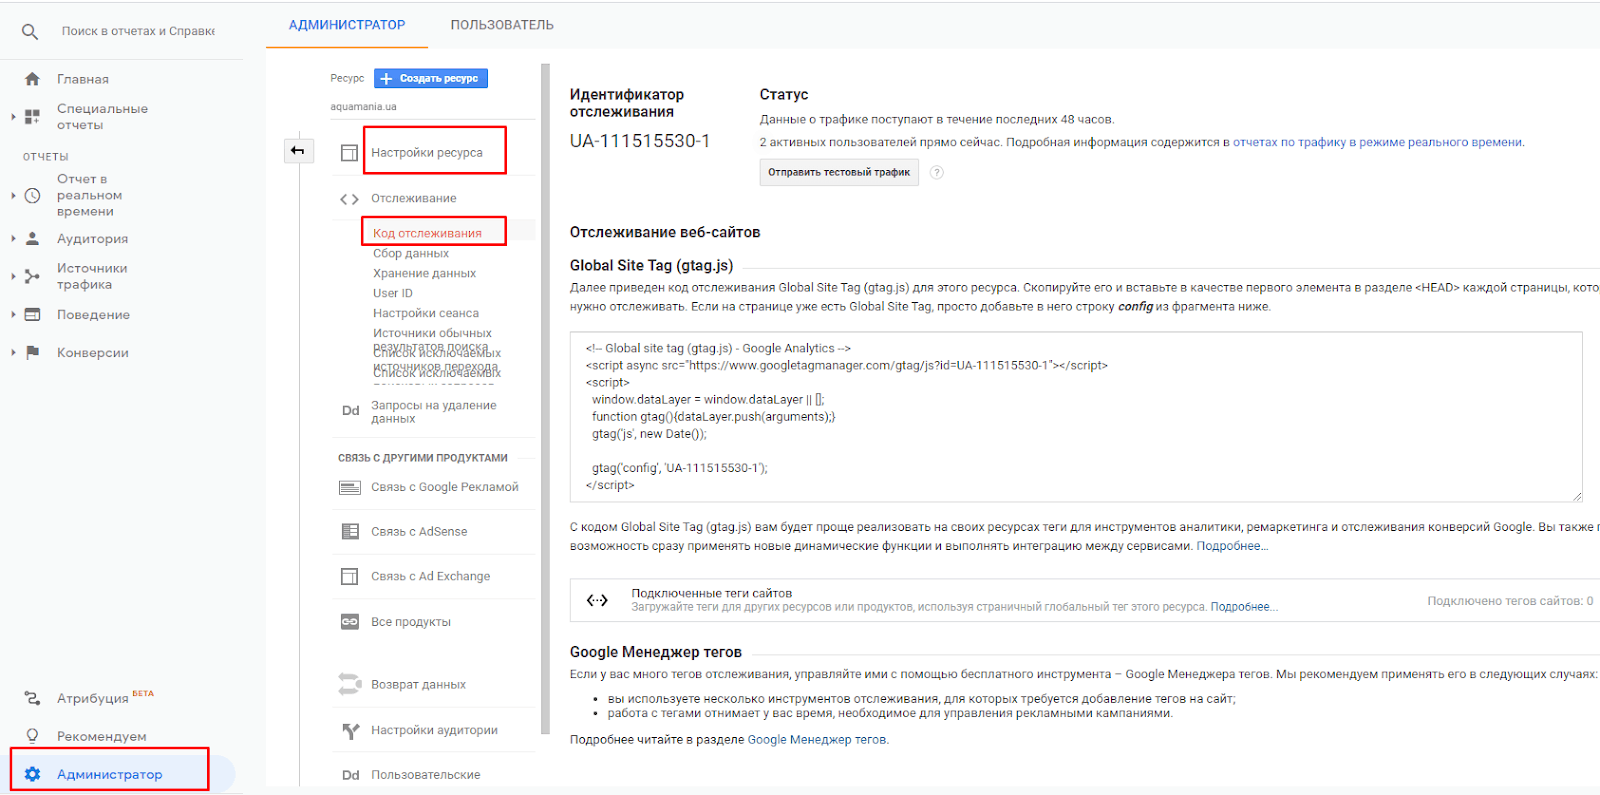Click the Создать ресурс button
This screenshot has height=795, width=1600.
tap(431, 78)
